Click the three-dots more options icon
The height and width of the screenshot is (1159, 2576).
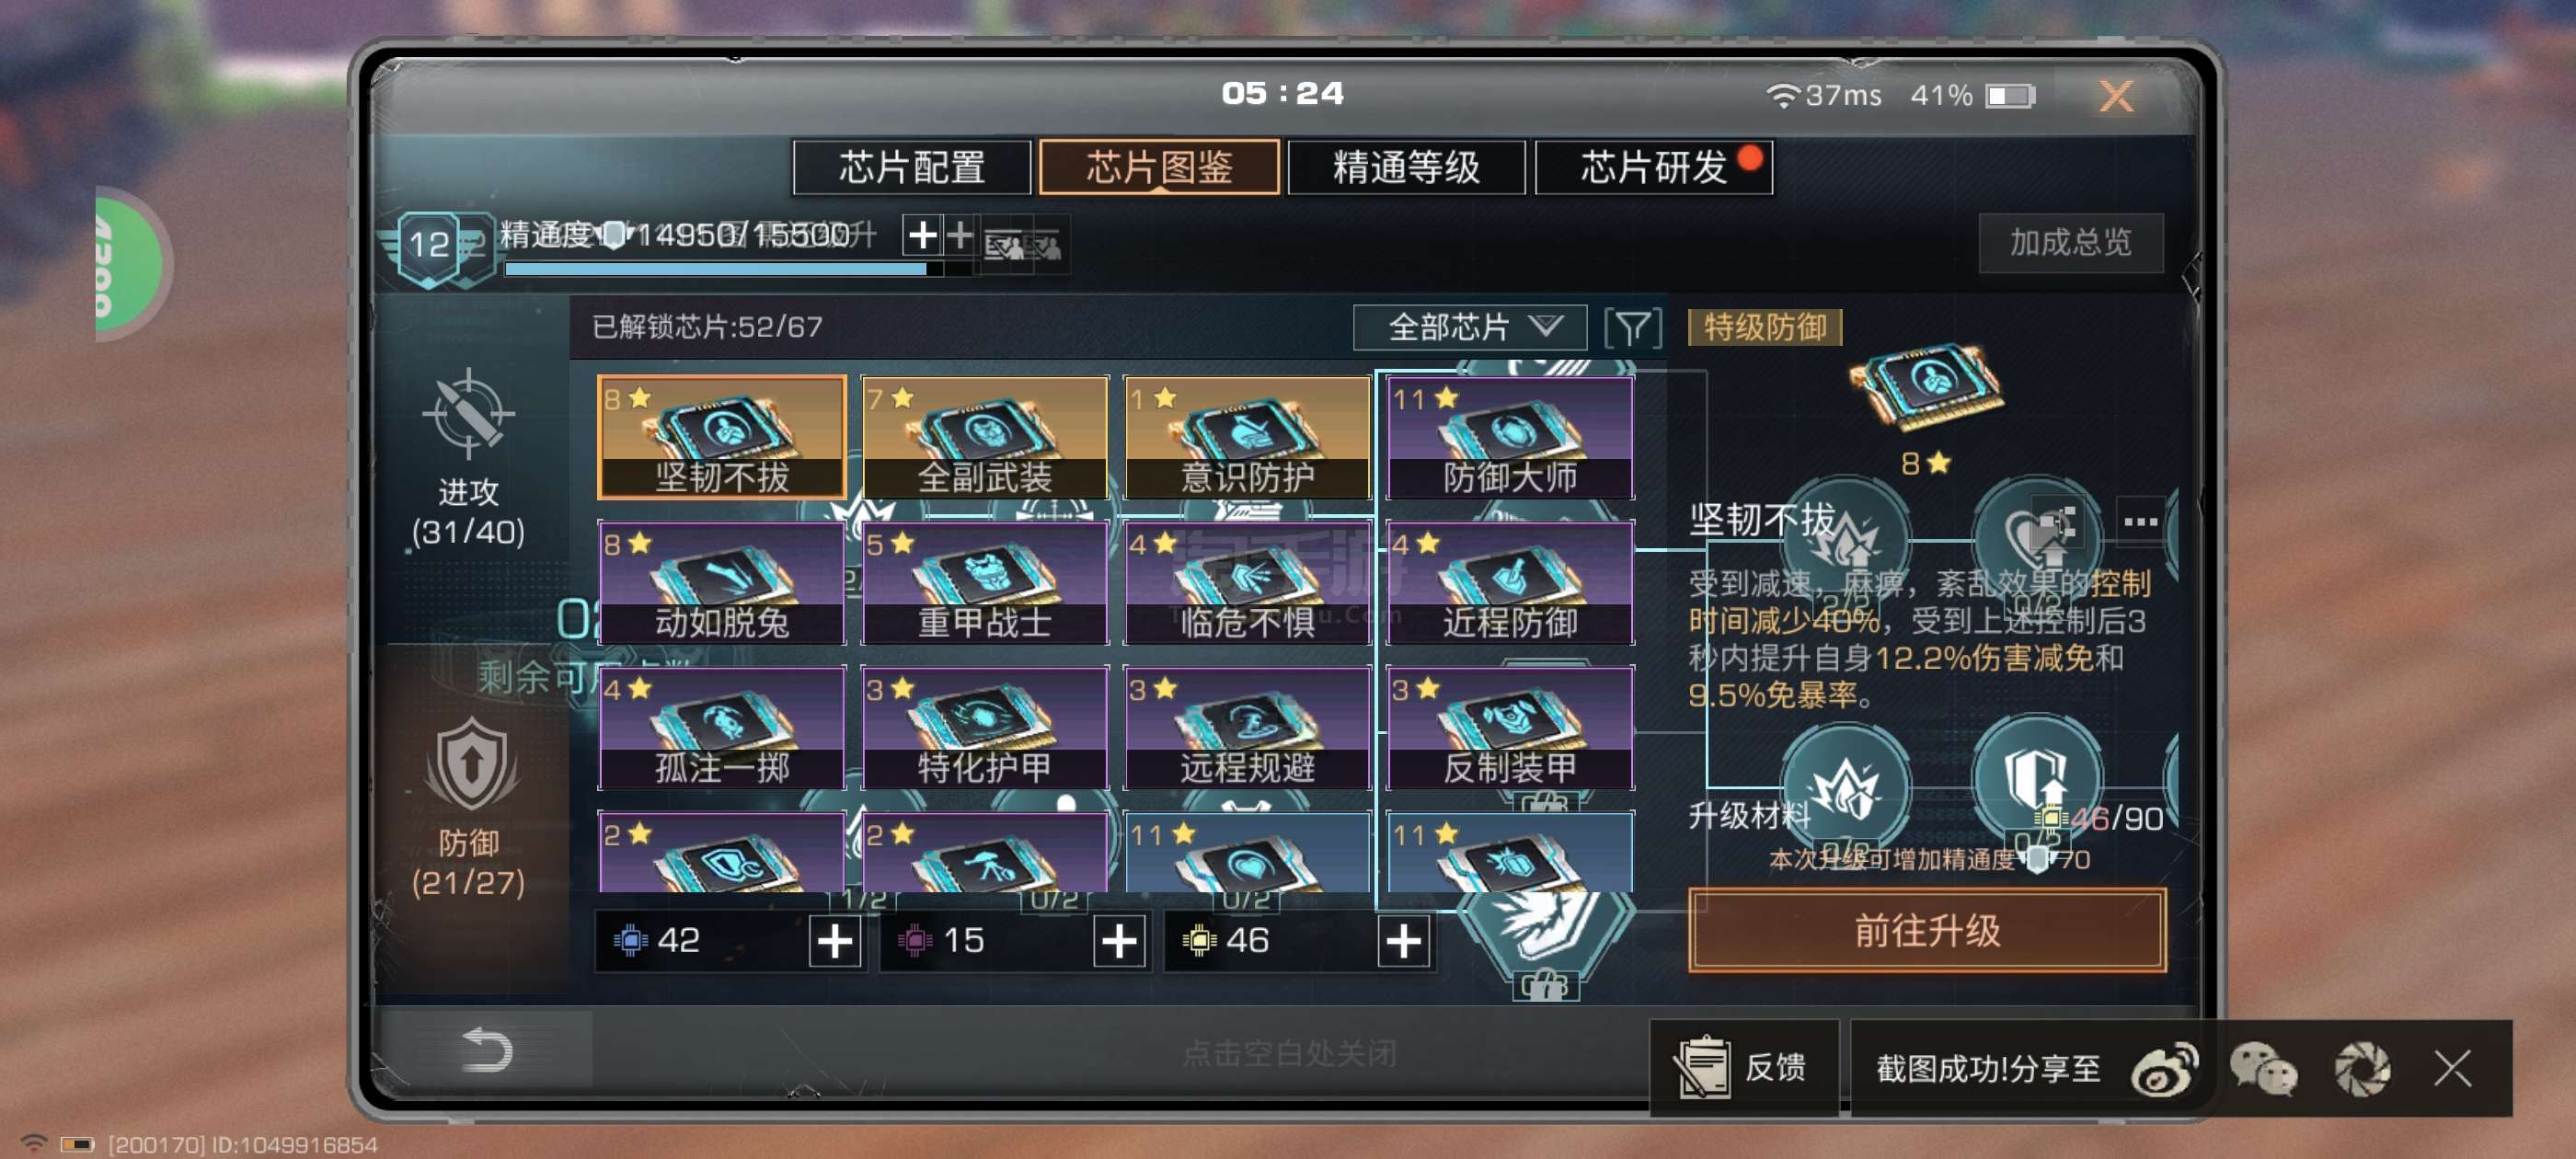pos(2140,521)
